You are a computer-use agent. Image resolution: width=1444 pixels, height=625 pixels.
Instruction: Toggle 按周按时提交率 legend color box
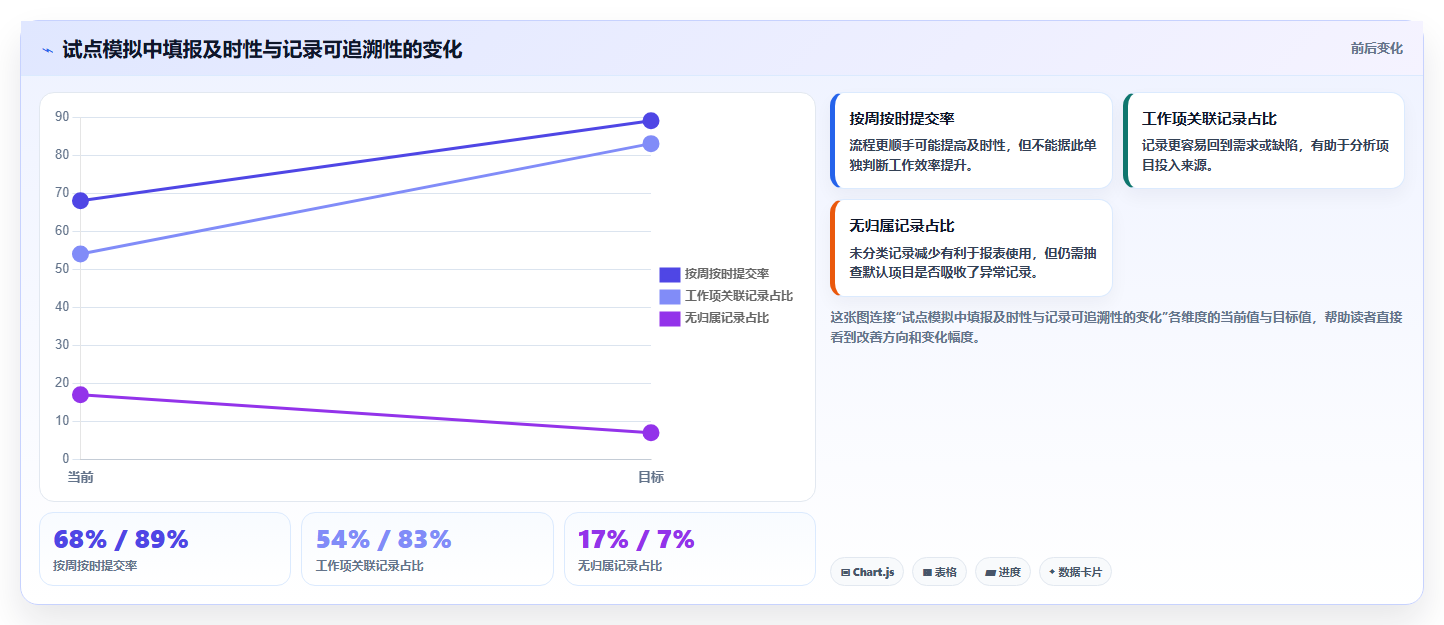tap(669, 274)
